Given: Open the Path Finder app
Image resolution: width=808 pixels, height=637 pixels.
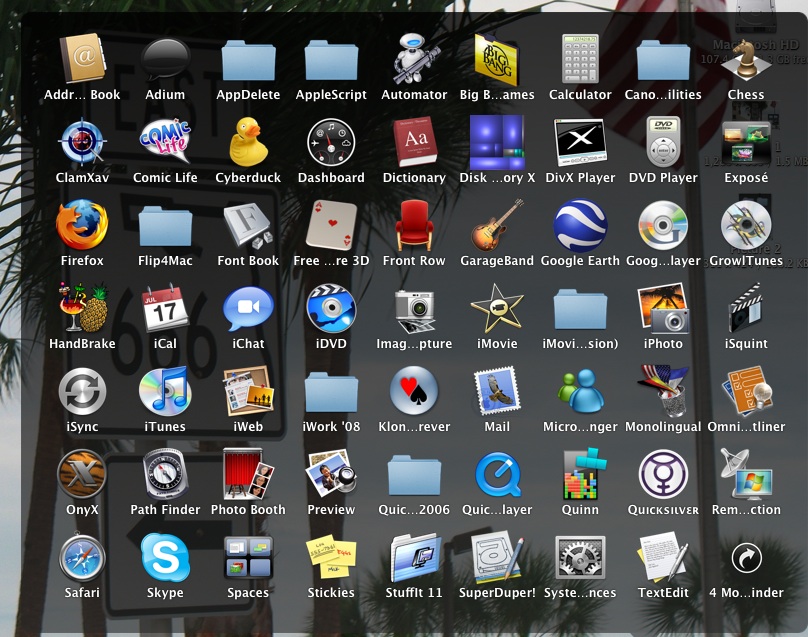Looking at the screenshot, I should [x=165, y=474].
